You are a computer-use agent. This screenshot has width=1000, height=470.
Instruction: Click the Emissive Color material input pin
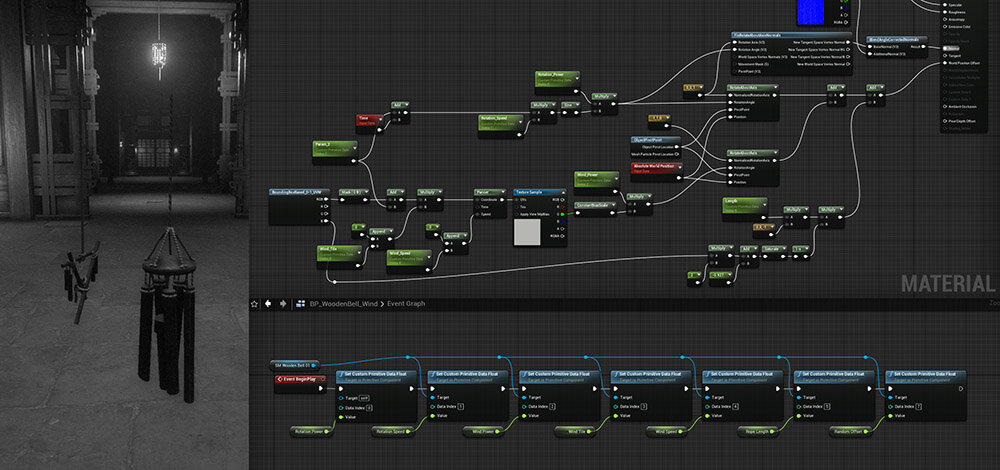(945, 27)
